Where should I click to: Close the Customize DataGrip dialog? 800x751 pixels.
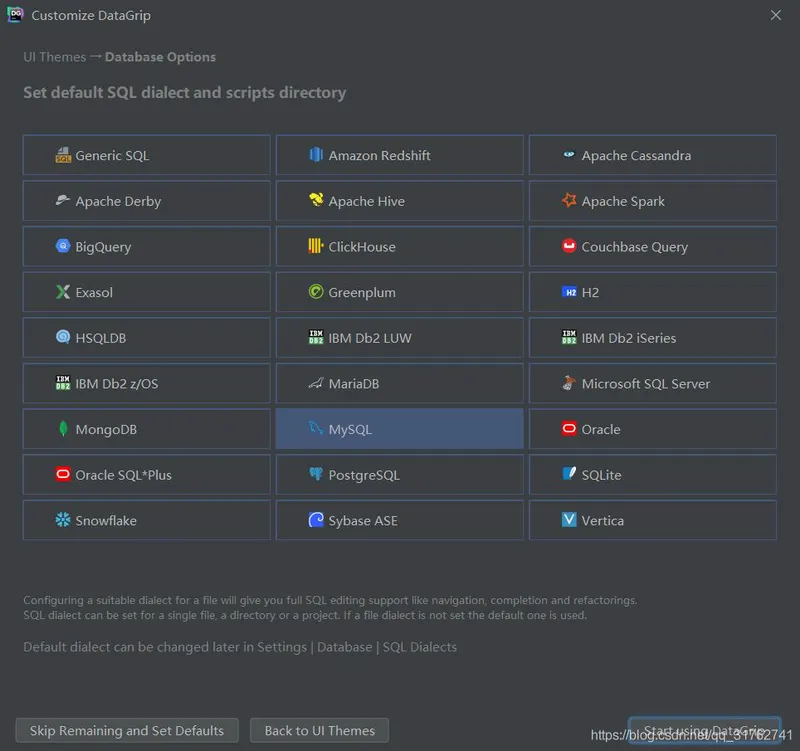click(776, 15)
